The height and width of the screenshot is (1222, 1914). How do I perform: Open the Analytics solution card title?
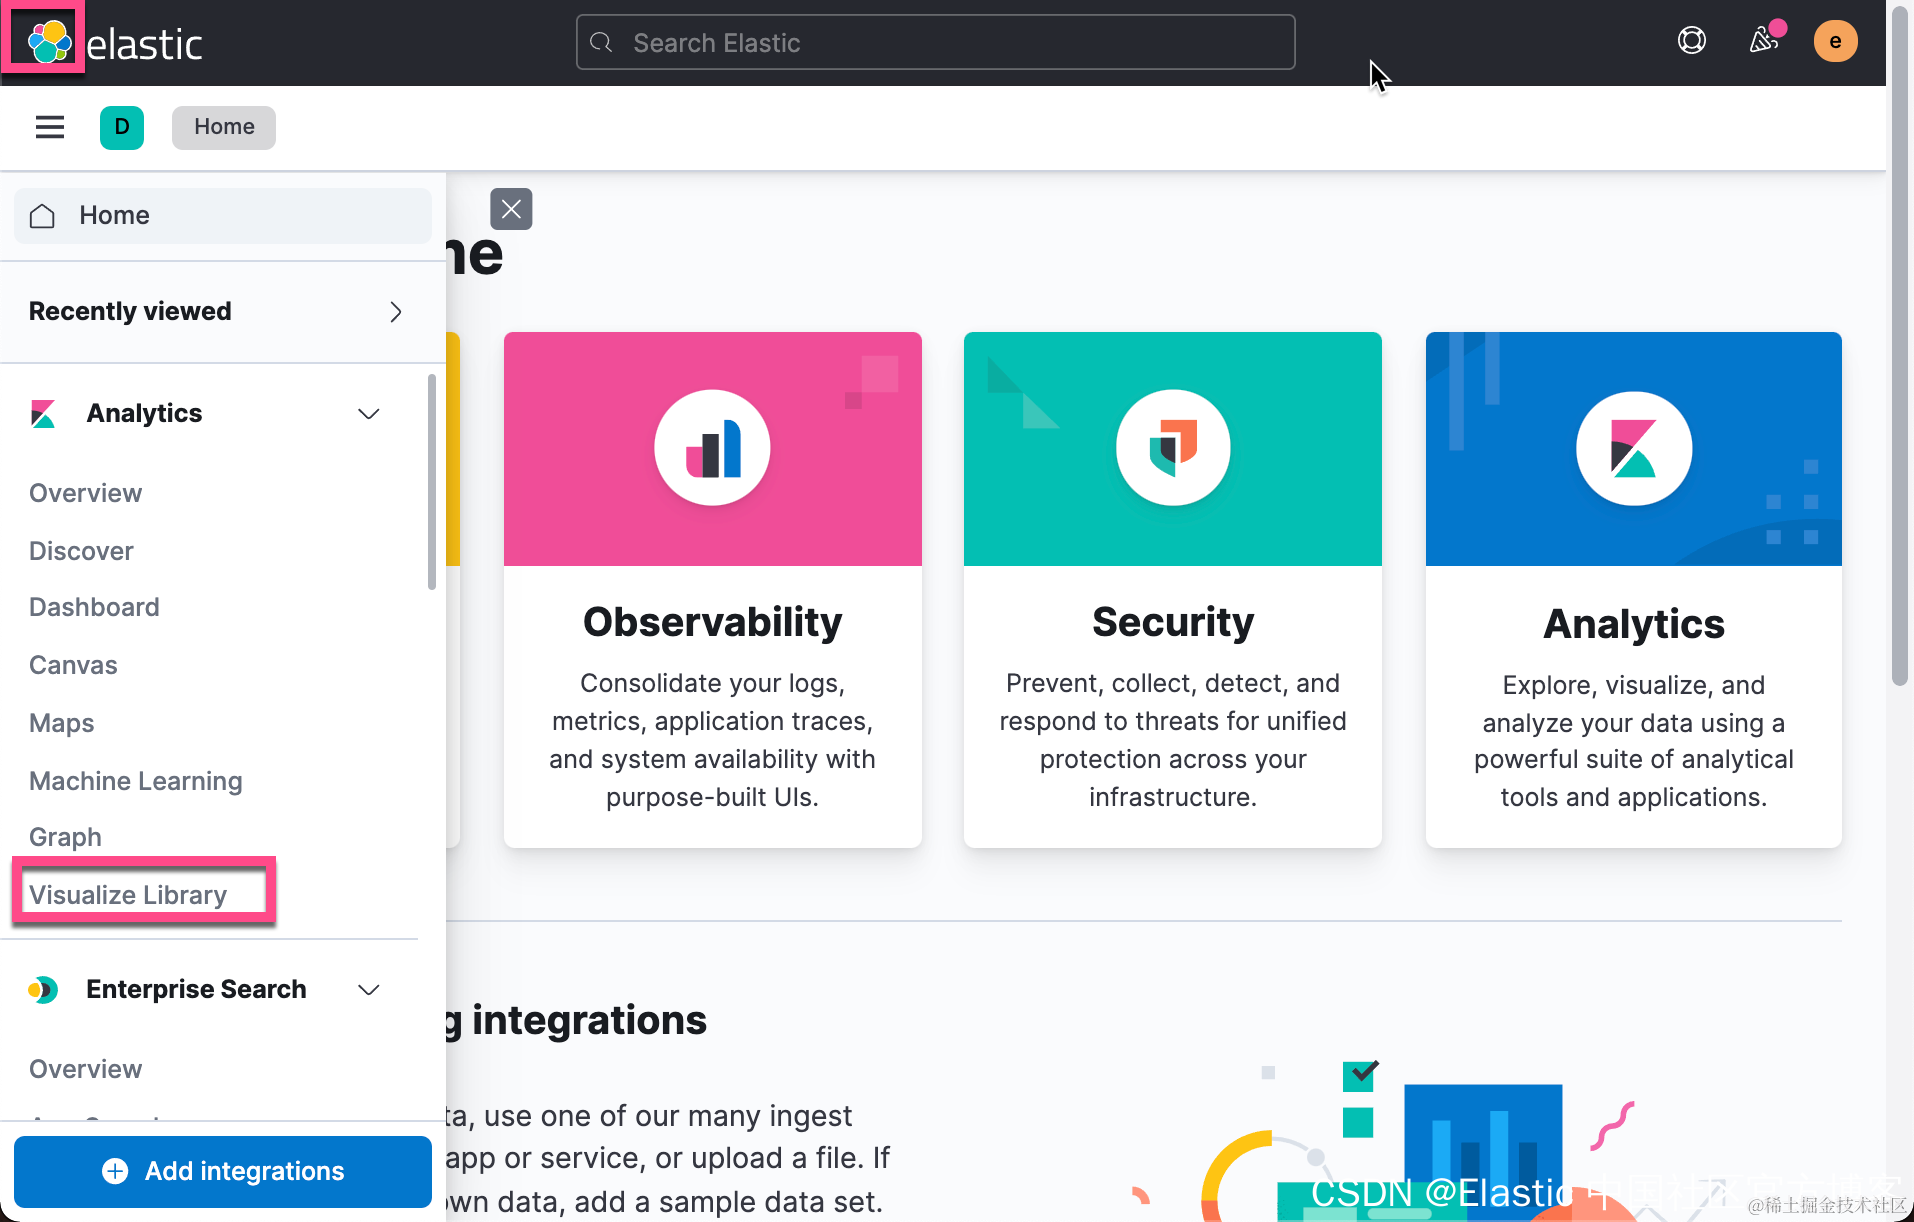coord(1634,624)
